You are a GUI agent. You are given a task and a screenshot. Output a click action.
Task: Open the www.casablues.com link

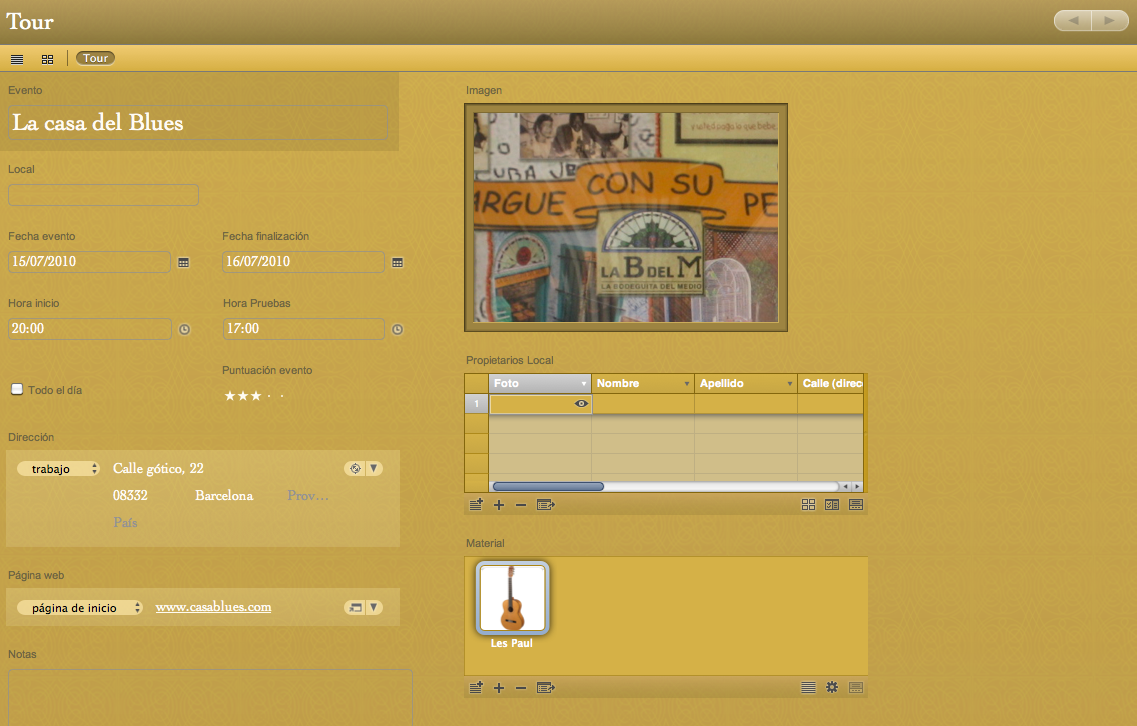[x=213, y=607]
